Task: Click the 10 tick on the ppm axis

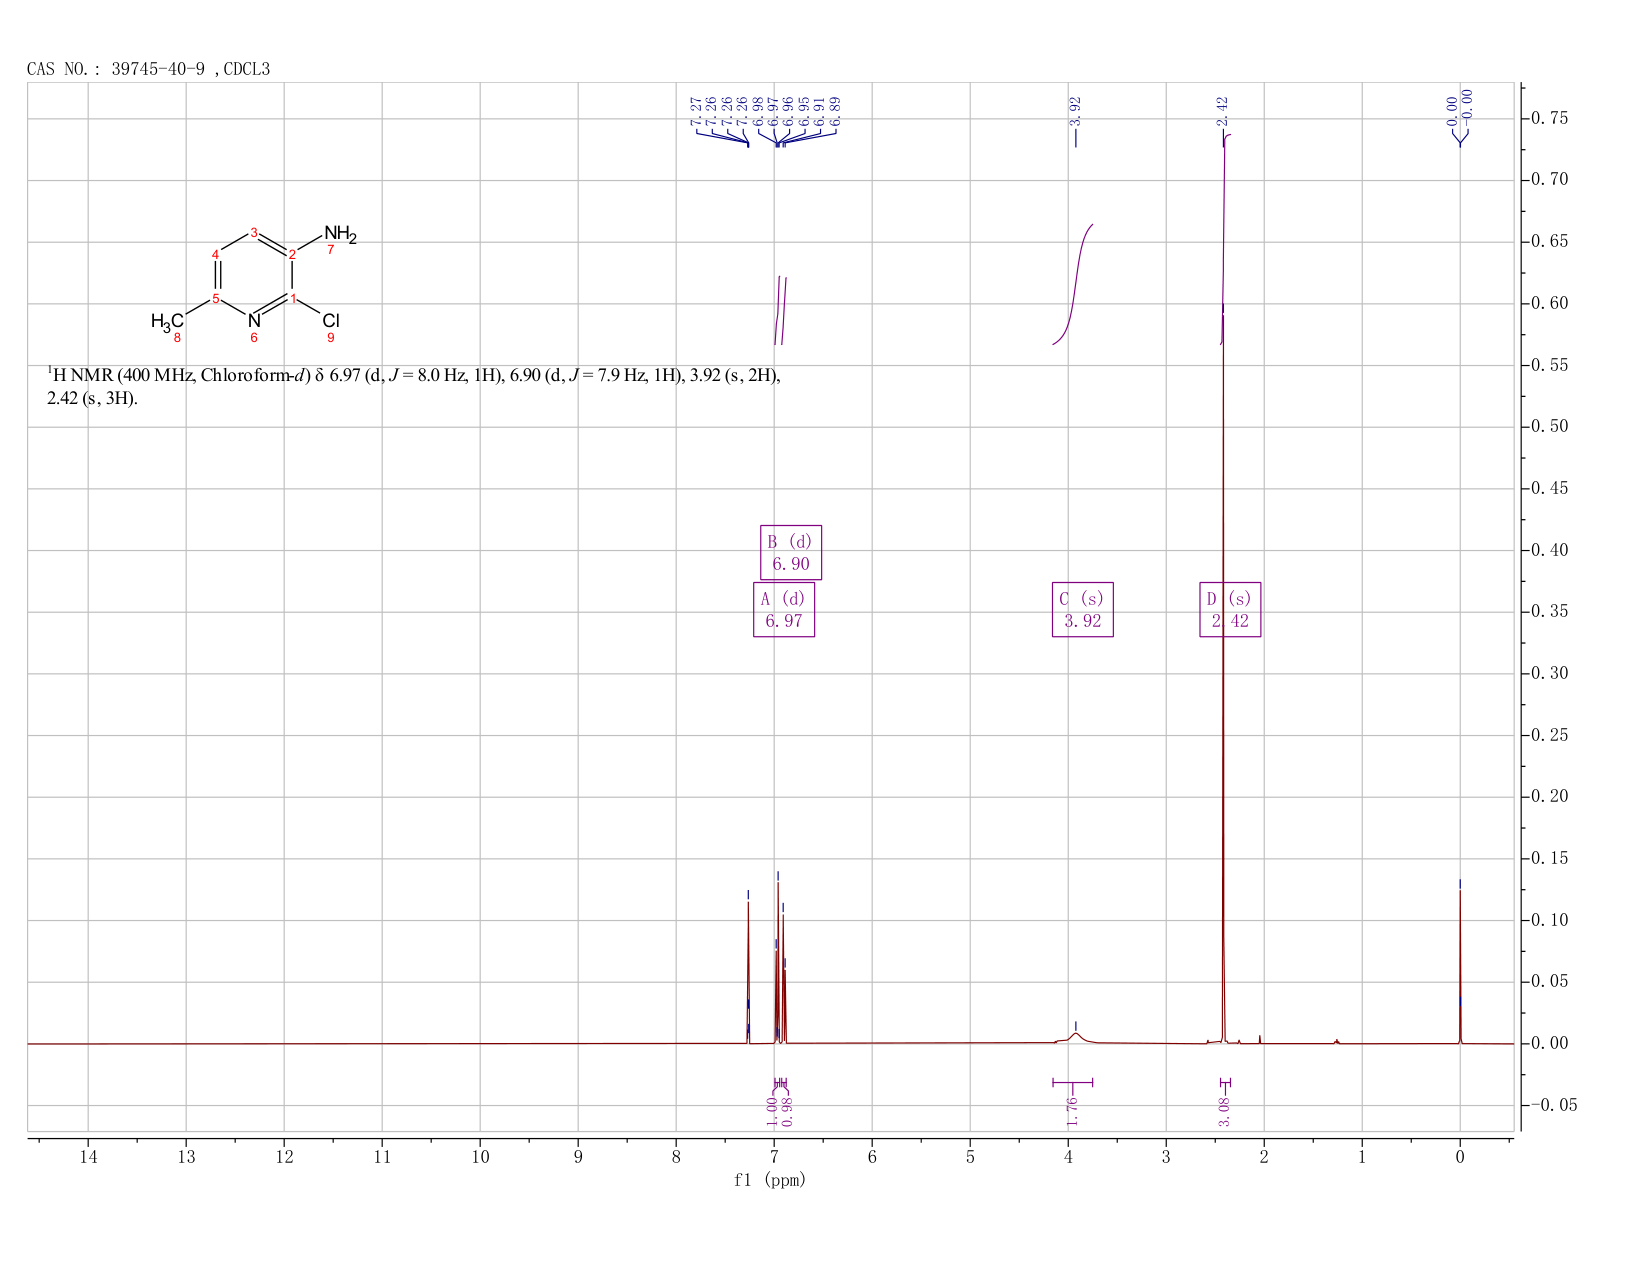Action: 480,1157
